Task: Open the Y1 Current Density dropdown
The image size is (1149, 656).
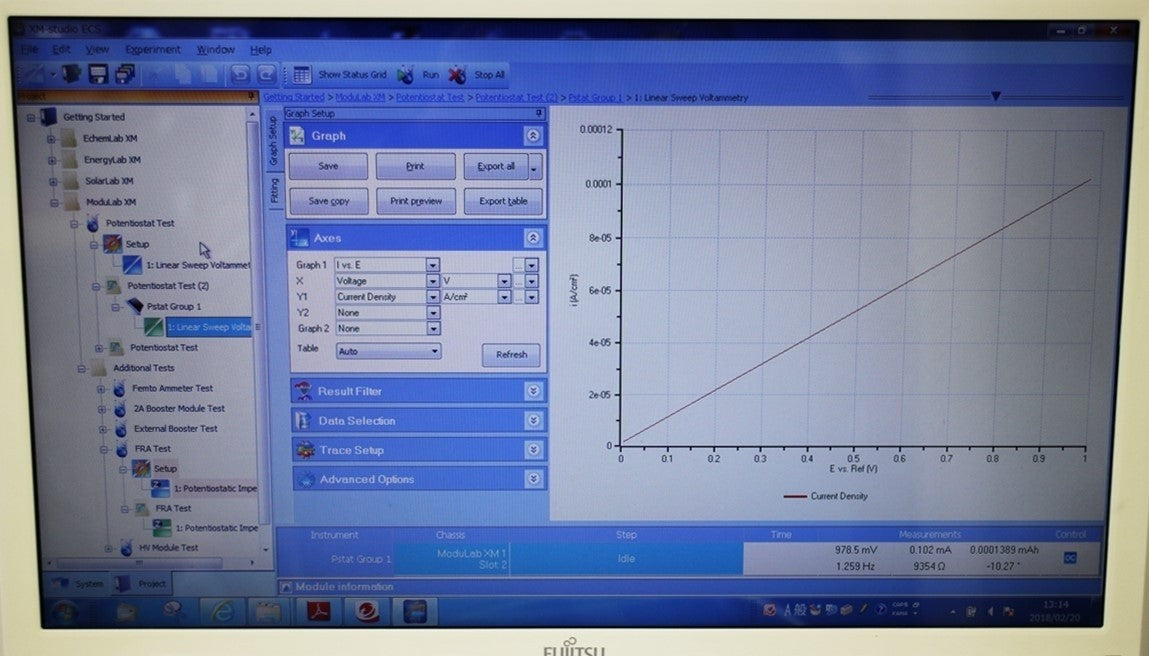Action: click(432, 297)
